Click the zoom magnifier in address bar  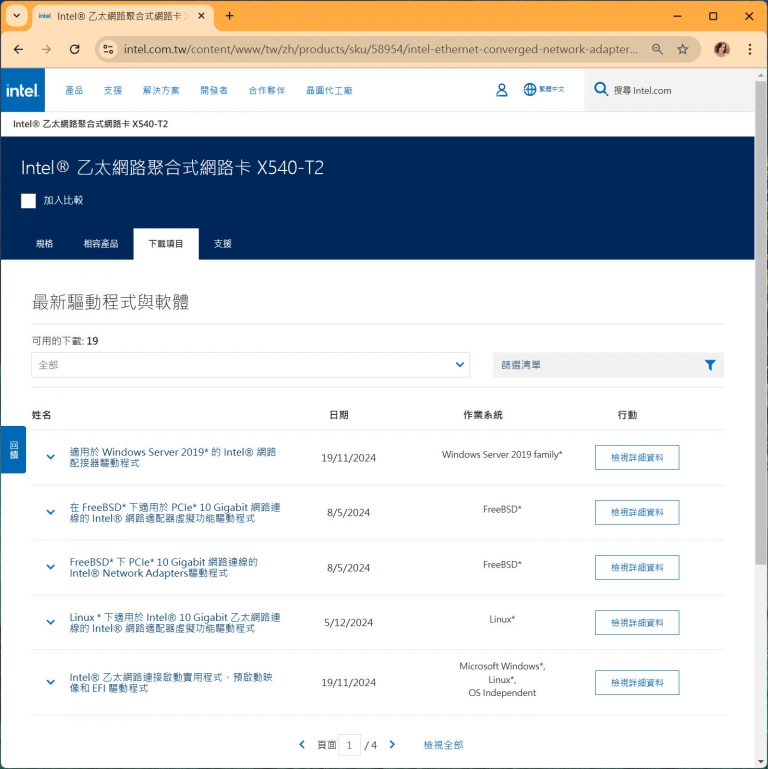[657, 50]
